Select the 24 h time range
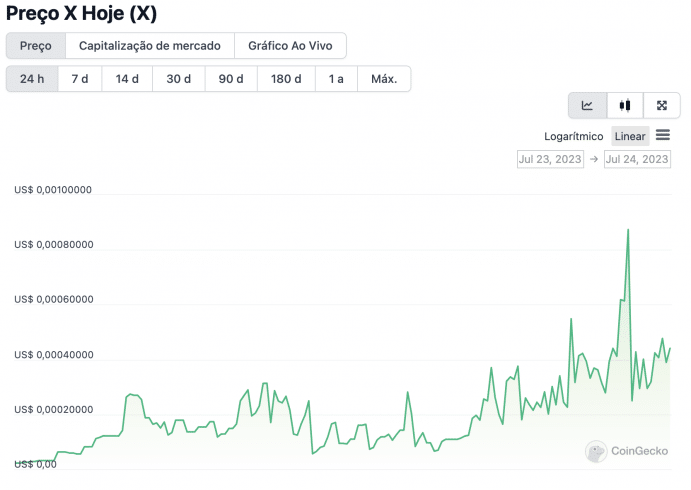This screenshot has height=490, width=691. [x=32, y=79]
